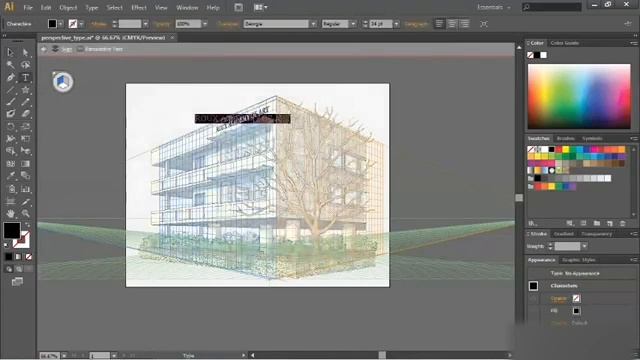Open the stroke color dropdown in control bar
This screenshot has height=360, width=640.
pos(81,24)
